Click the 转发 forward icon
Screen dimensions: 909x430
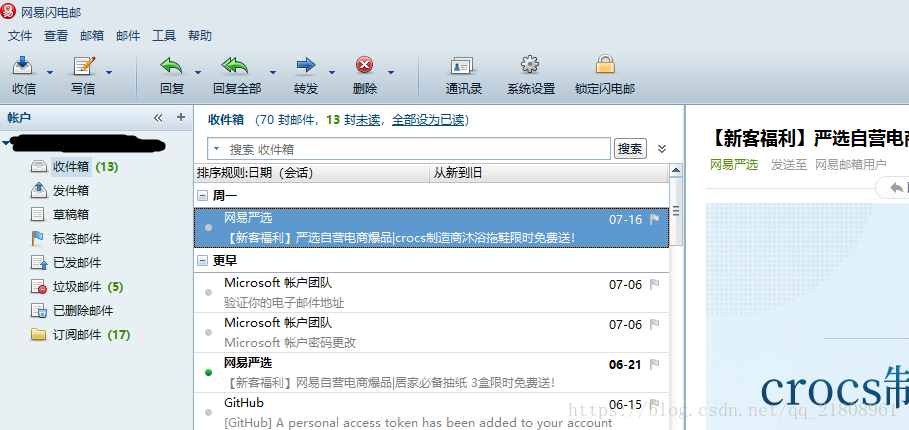(306, 65)
